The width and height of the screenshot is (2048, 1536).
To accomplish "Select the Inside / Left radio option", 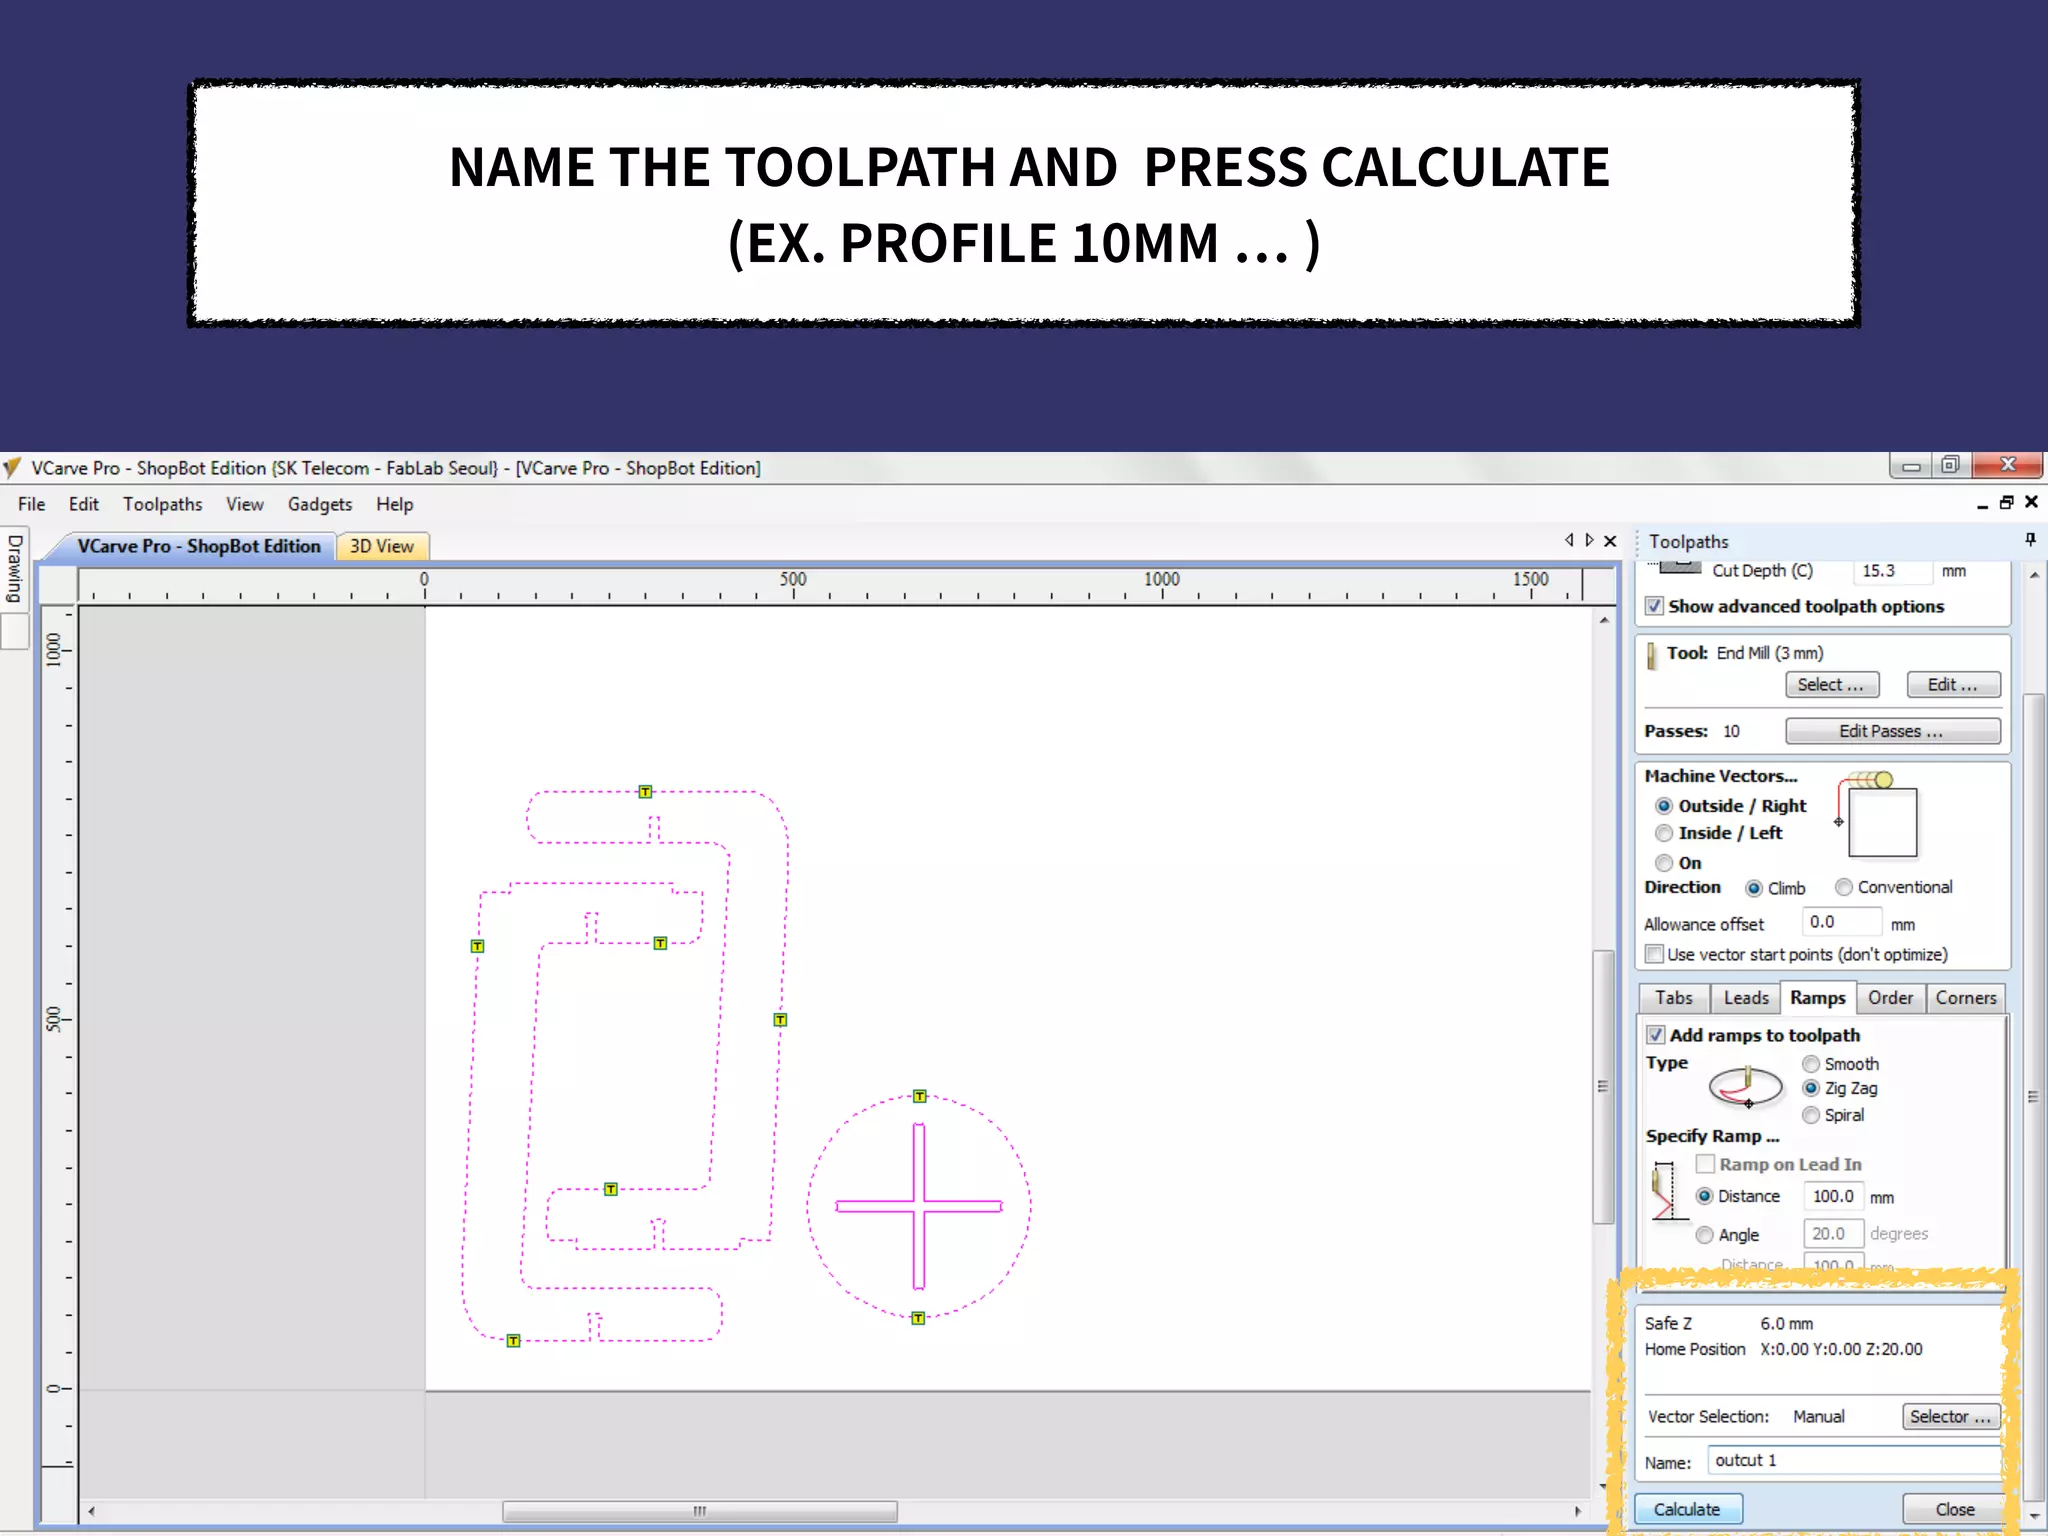I will (1664, 833).
